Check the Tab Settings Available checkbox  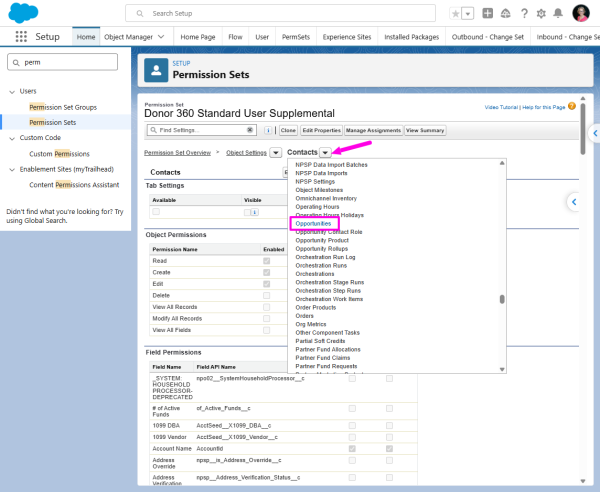(156, 212)
